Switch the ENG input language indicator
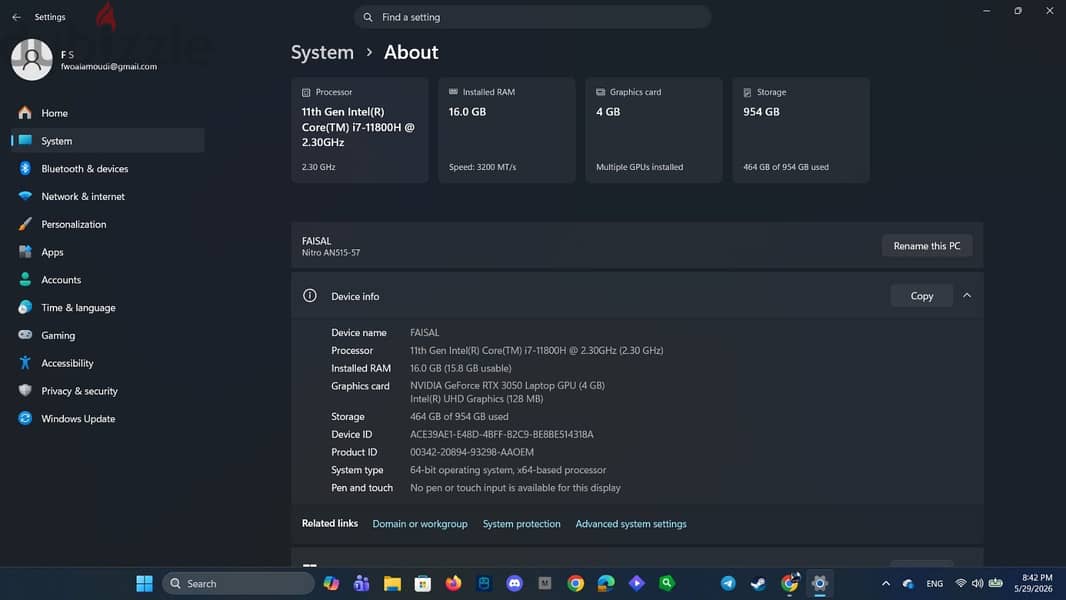Viewport: 1066px width, 600px height. (x=935, y=584)
